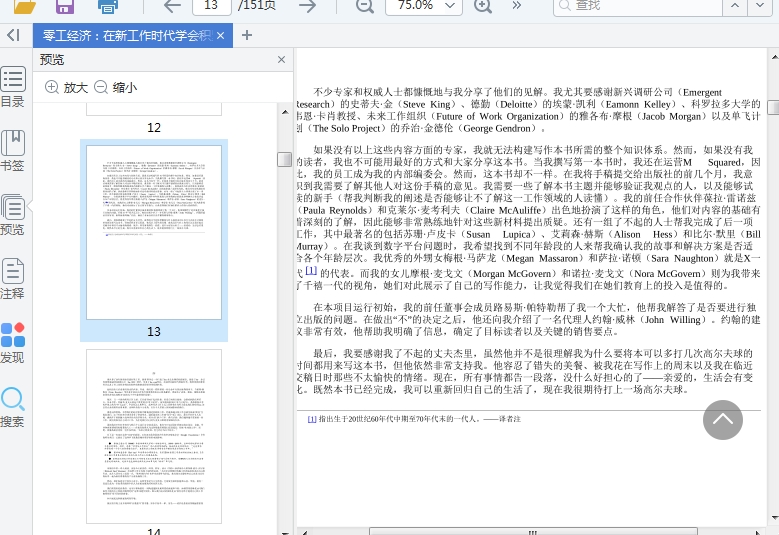The width and height of the screenshot is (779, 535).
Task: Click 放大 to enlarge thumbnails
Action: pos(66,88)
